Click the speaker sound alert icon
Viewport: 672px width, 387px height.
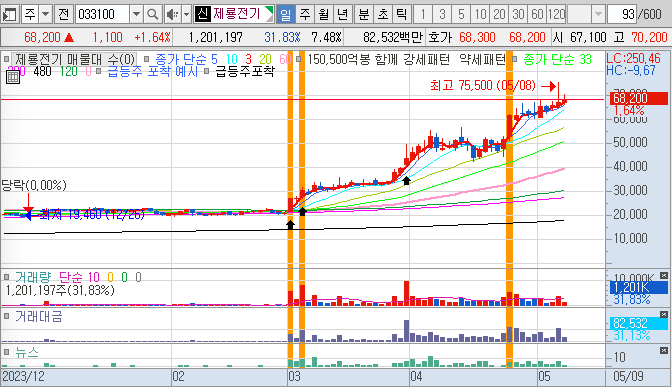pyautogui.click(x=172, y=15)
